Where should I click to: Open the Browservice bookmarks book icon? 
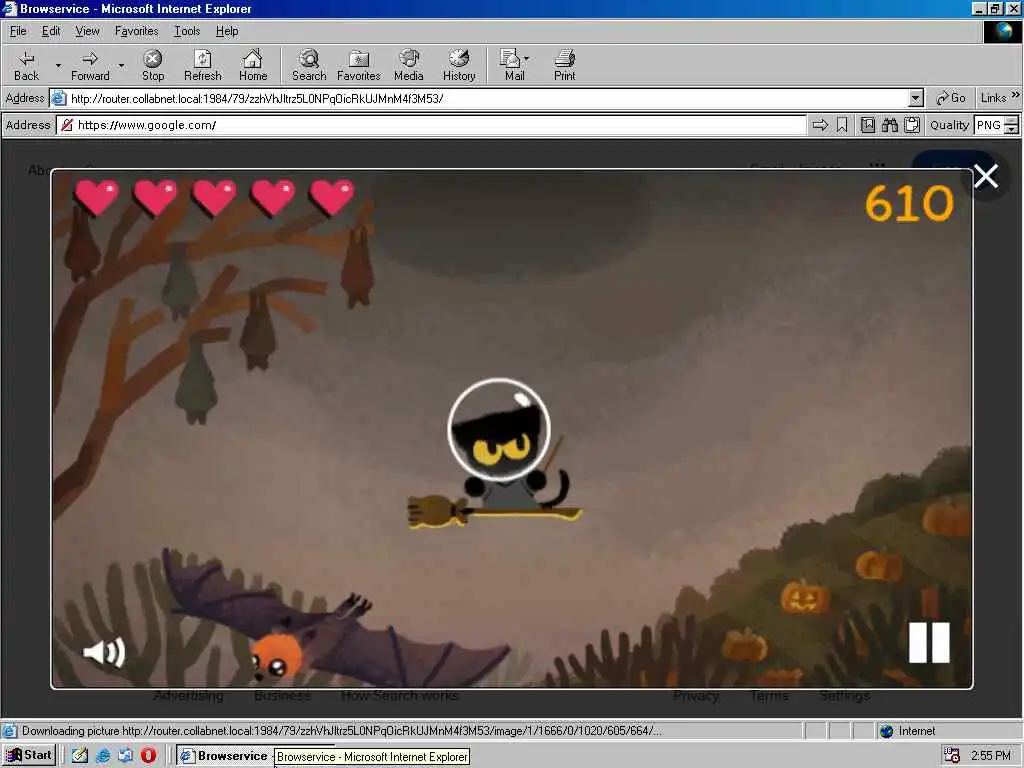pos(867,125)
